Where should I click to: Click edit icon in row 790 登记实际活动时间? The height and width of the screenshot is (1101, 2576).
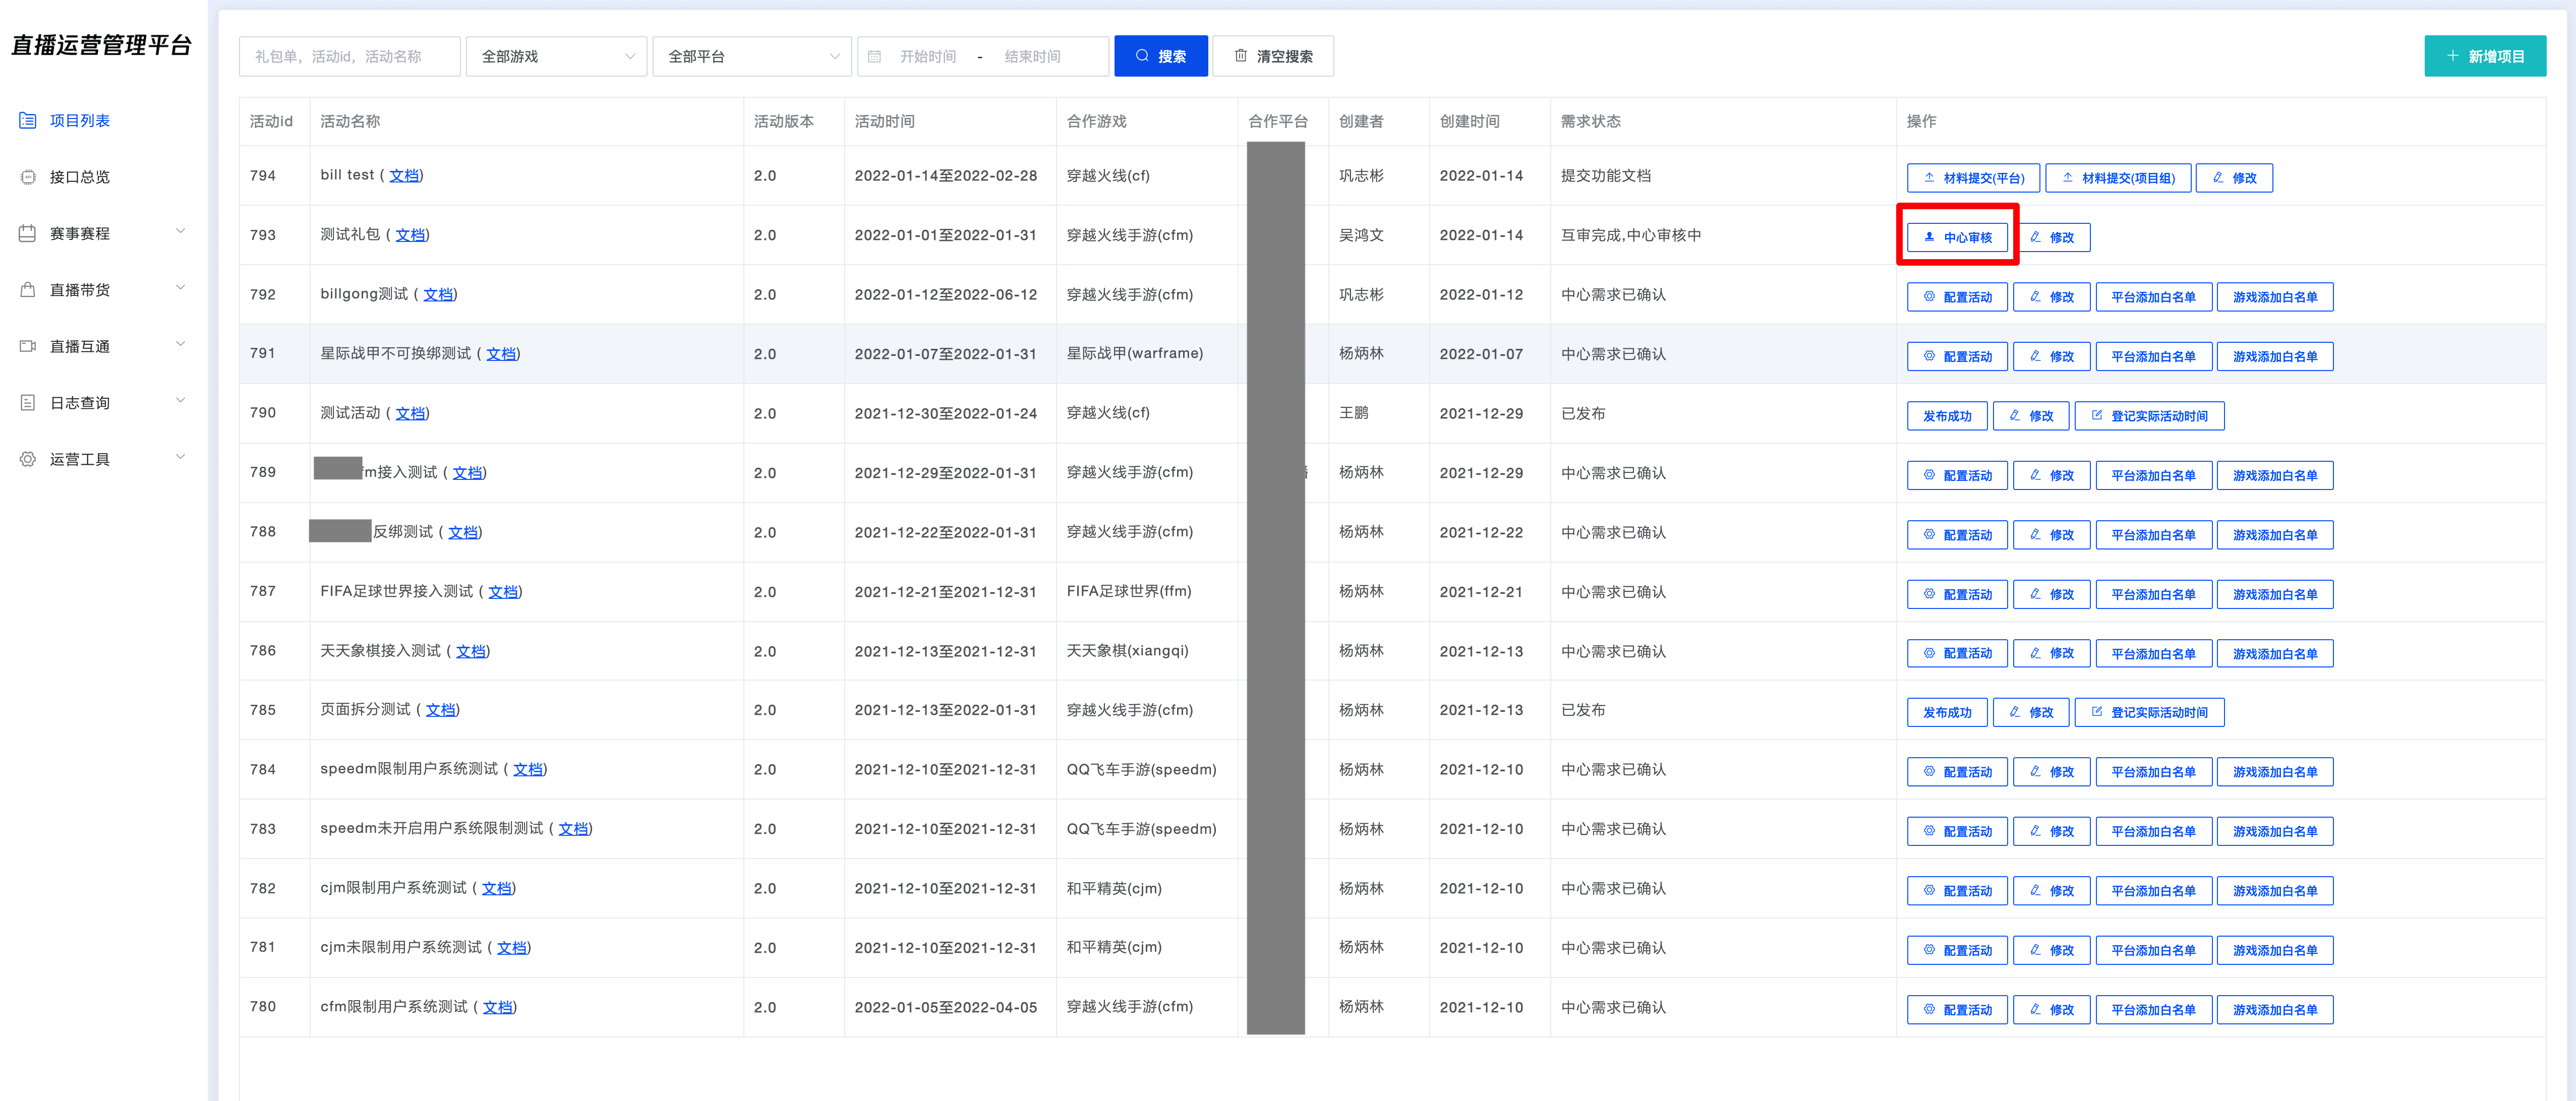click(2097, 415)
